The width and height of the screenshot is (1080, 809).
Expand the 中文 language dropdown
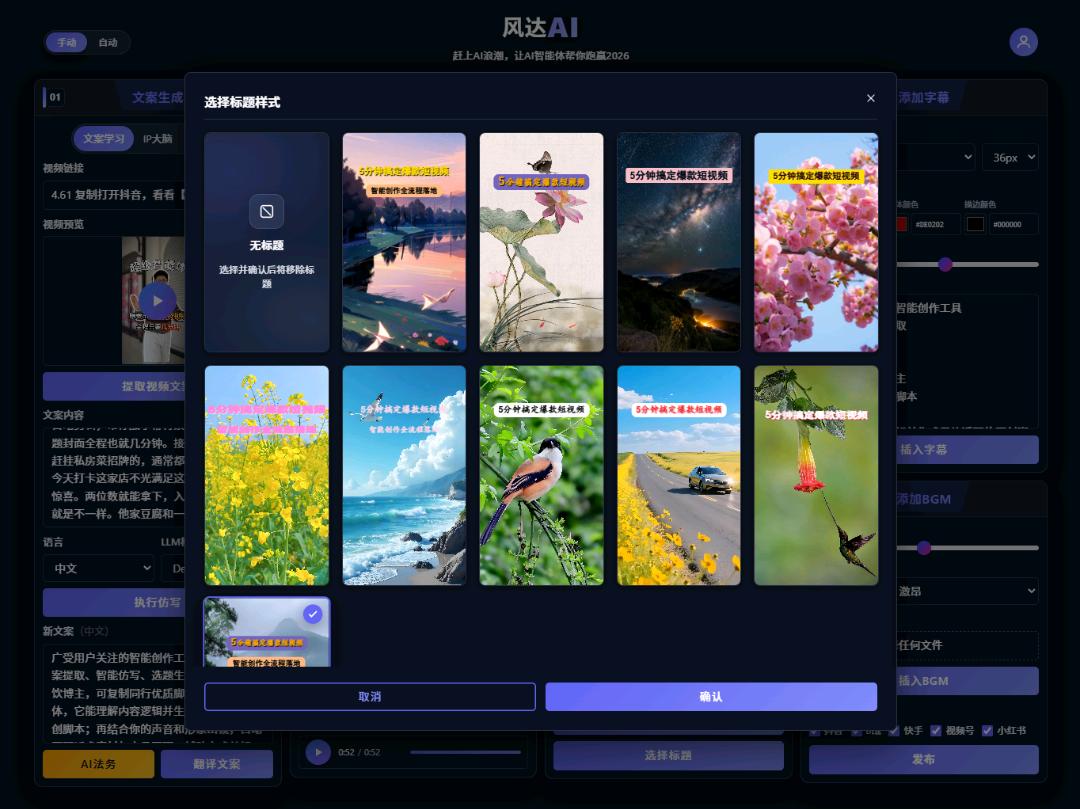tap(97, 568)
